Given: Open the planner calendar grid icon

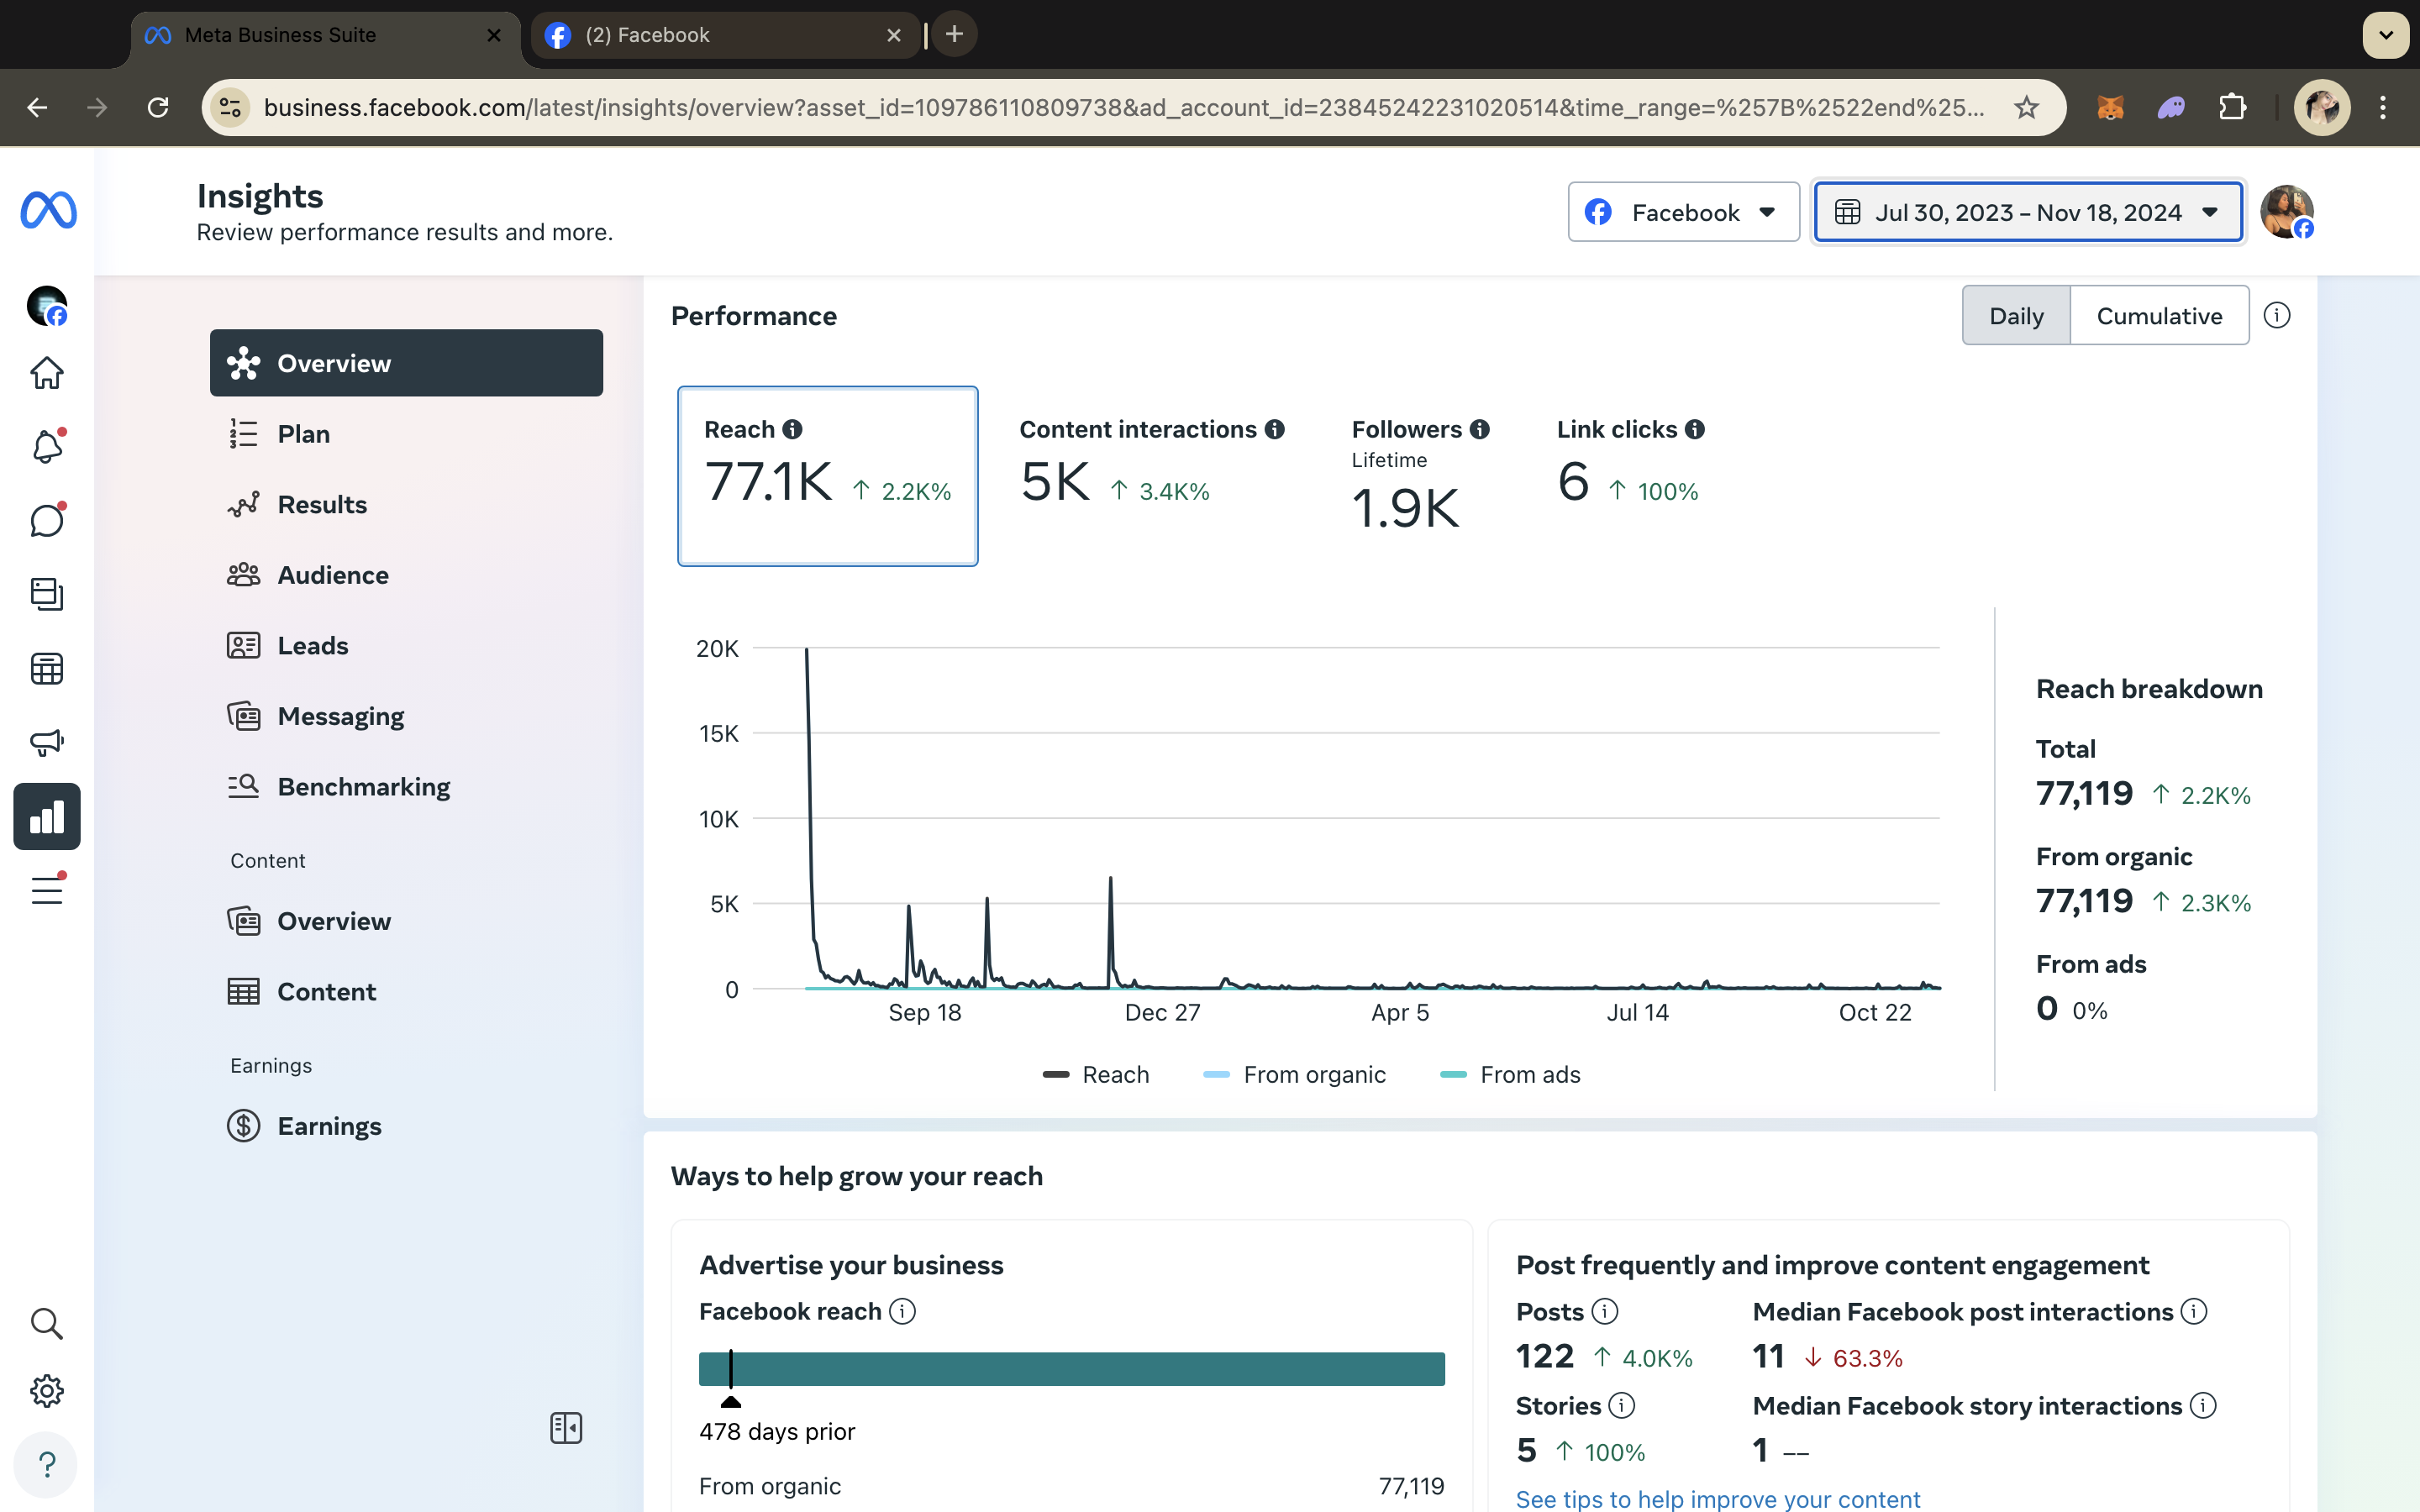Looking at the screenshot, I should point(46,668).
